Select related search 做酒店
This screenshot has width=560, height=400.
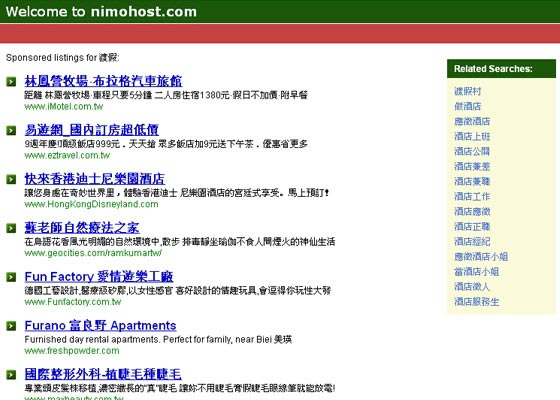click(x=468, y=106)
